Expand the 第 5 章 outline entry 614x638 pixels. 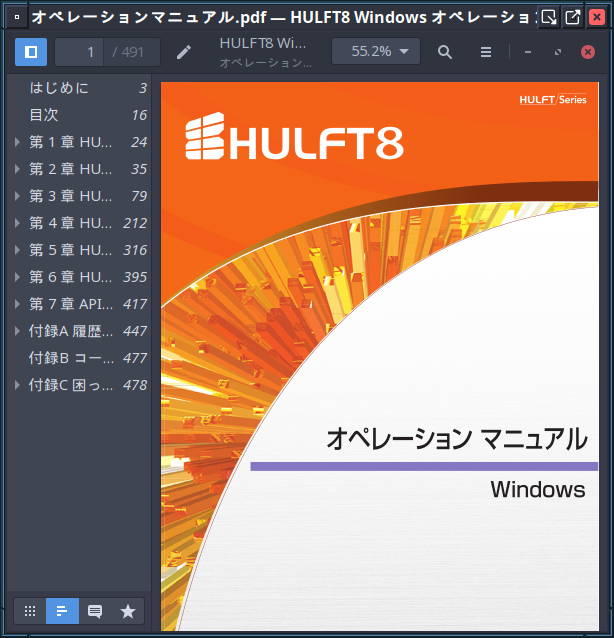pos(17,250)
